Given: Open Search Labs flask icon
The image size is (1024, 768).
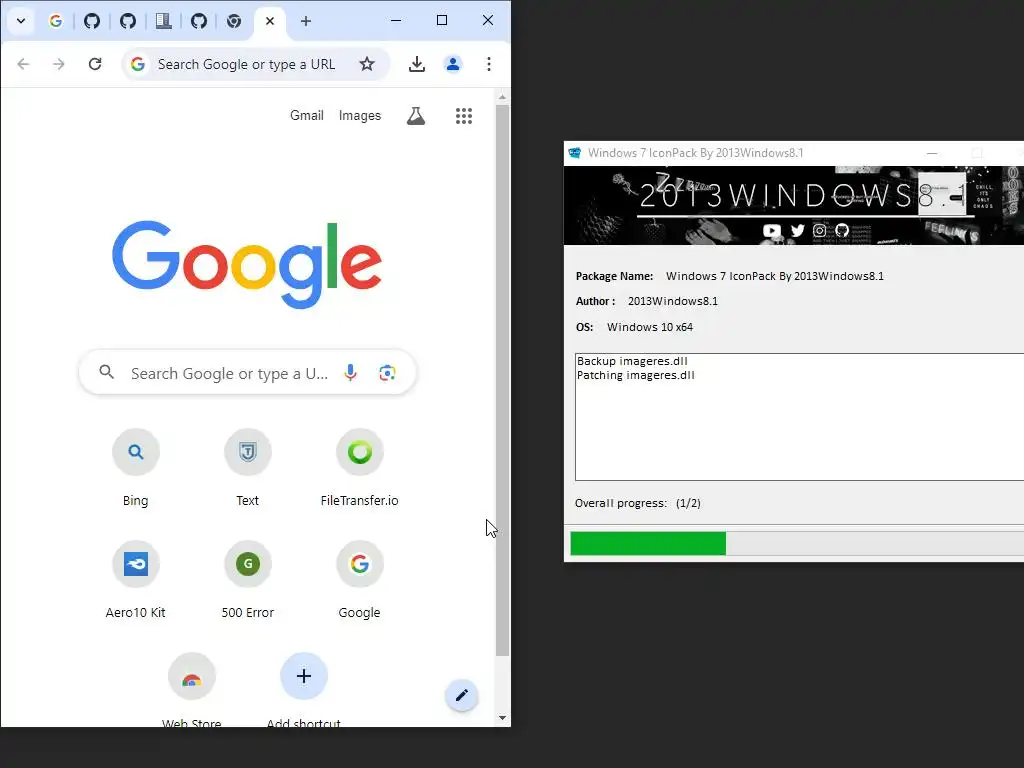Looking at the screenshot, I should coord(416,116).
